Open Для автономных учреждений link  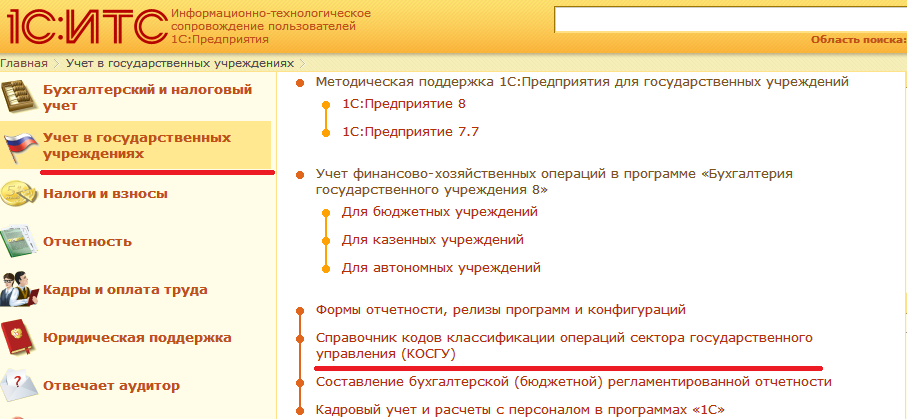point(441,268)
